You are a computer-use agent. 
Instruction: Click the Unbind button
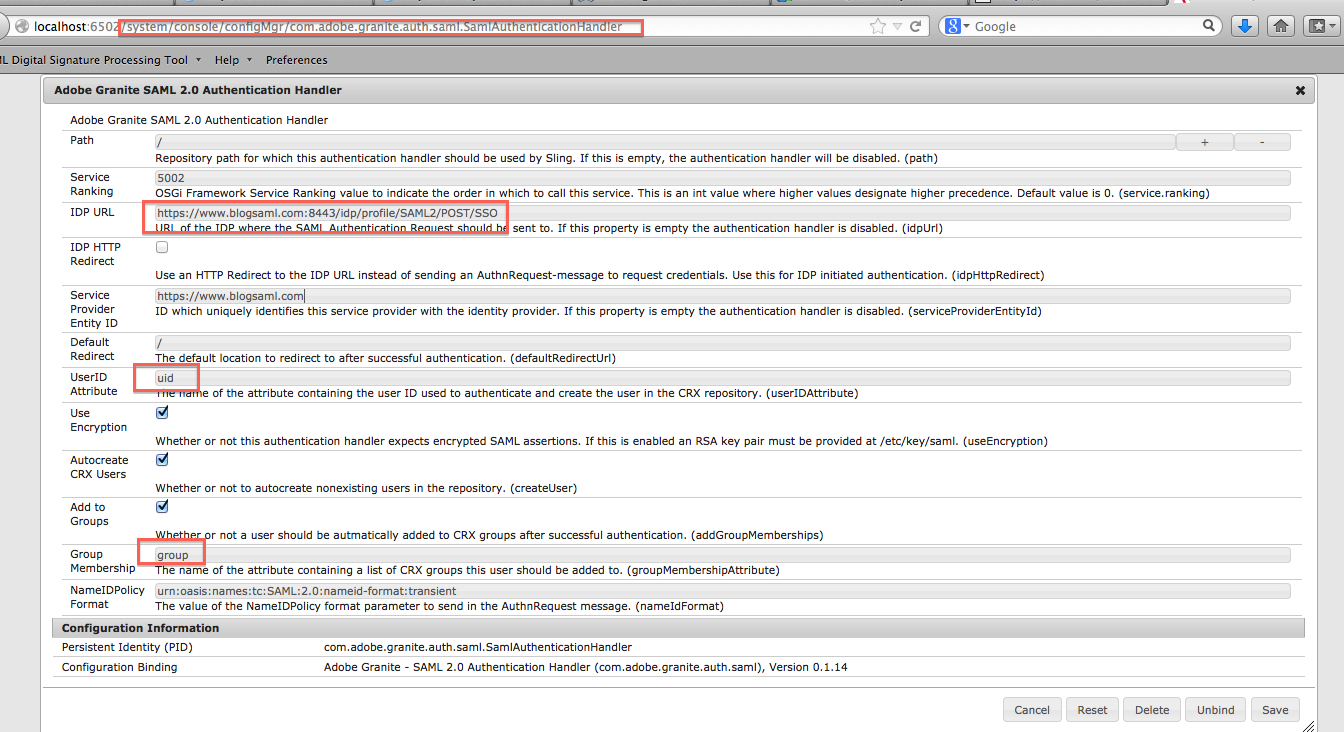point(1215,710)
